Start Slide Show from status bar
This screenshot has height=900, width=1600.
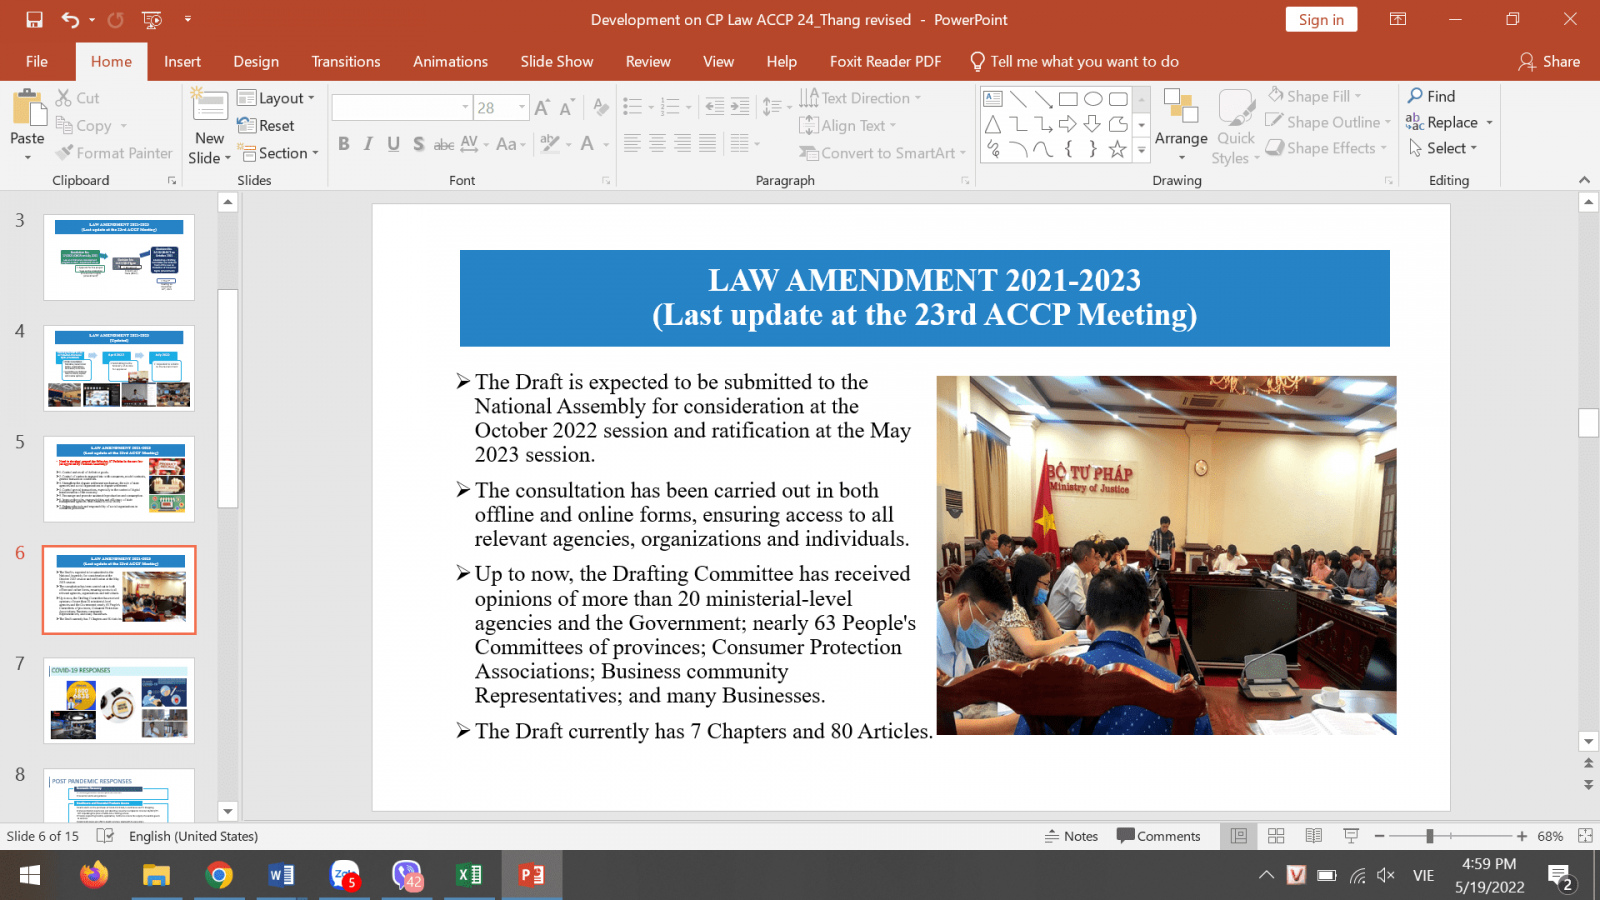pyautogui.click(x=1351, y=836)
